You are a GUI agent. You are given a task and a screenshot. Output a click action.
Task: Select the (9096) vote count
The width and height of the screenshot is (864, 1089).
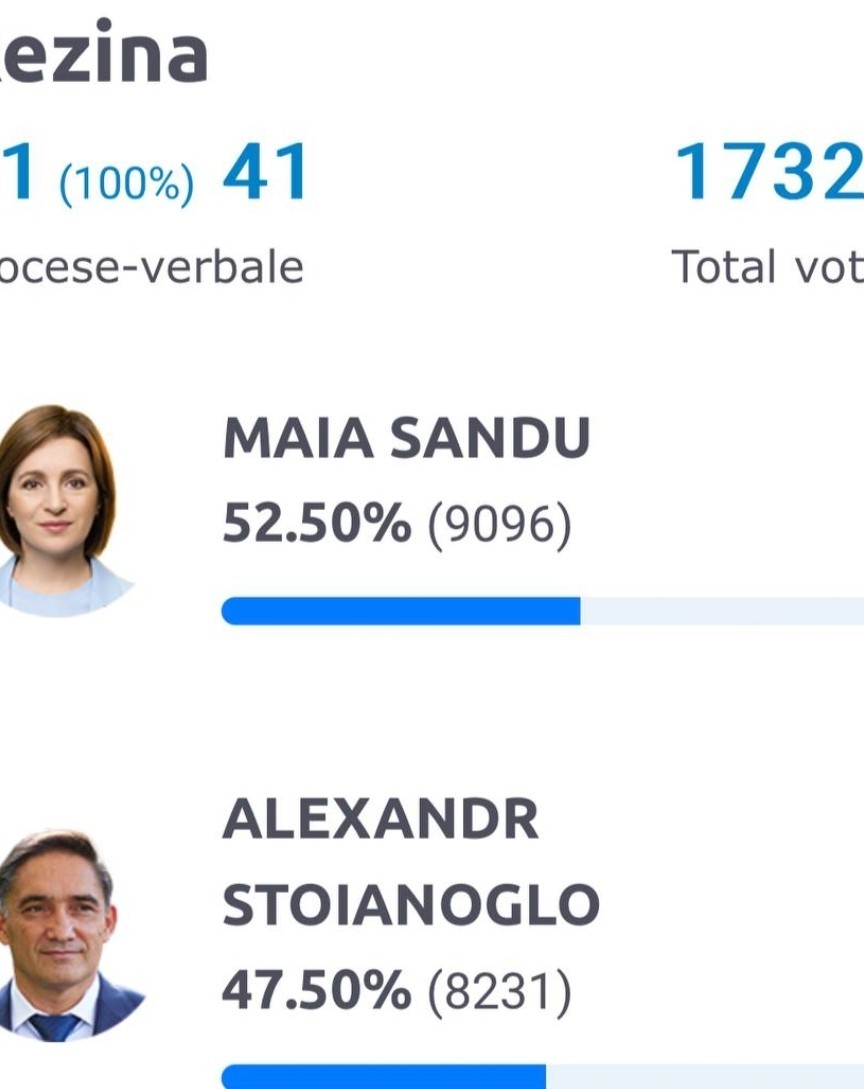coord(499,525)
